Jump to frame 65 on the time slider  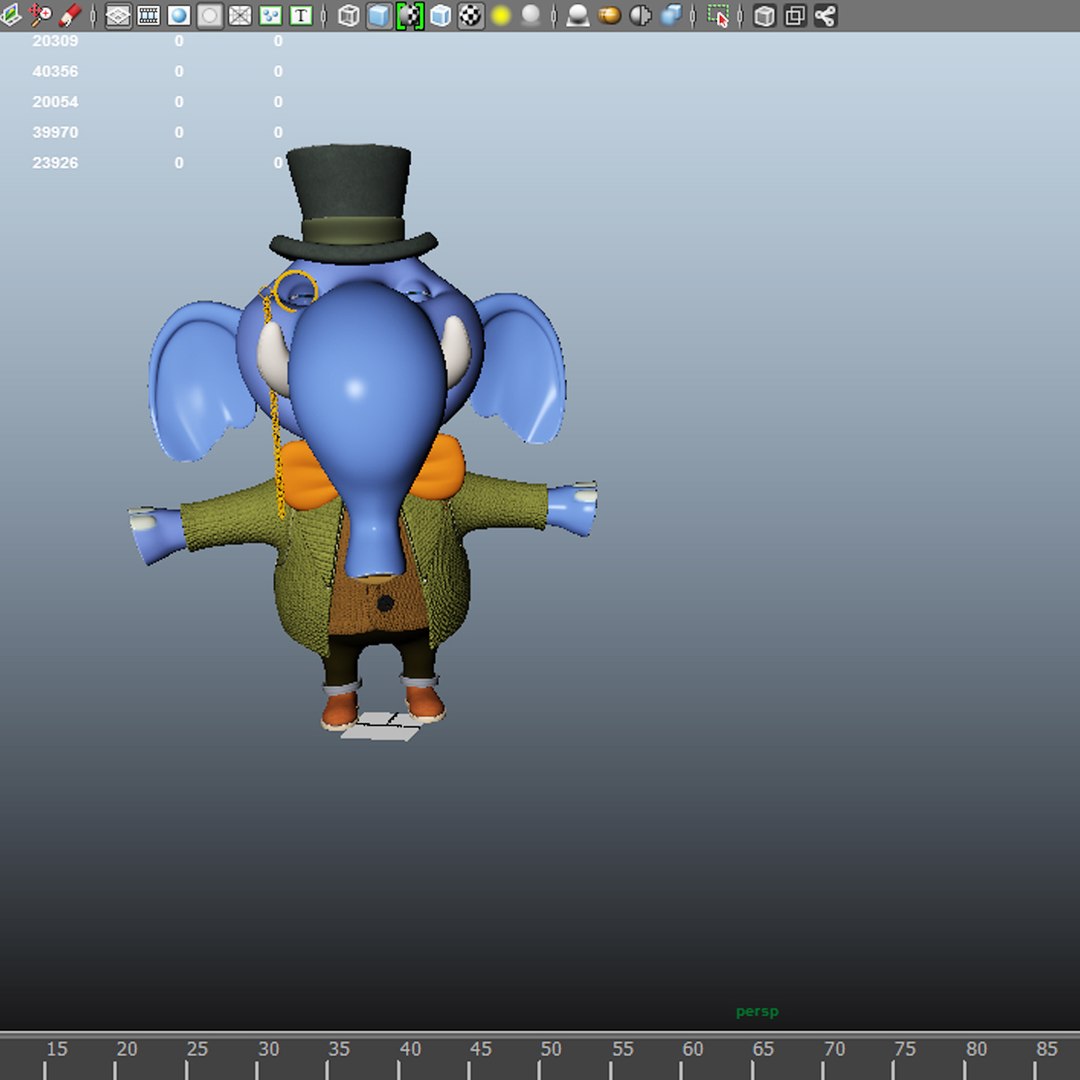click(x=763, y=1049)
